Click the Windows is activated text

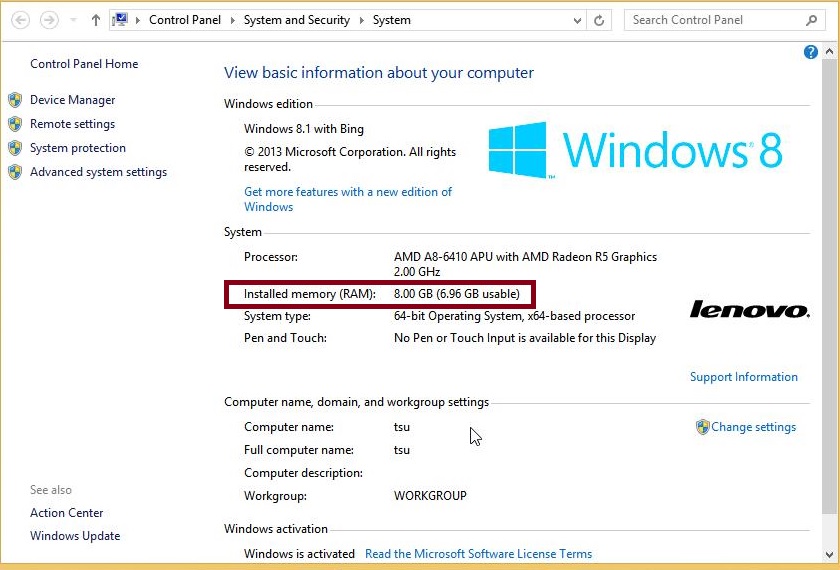point(299,554)
